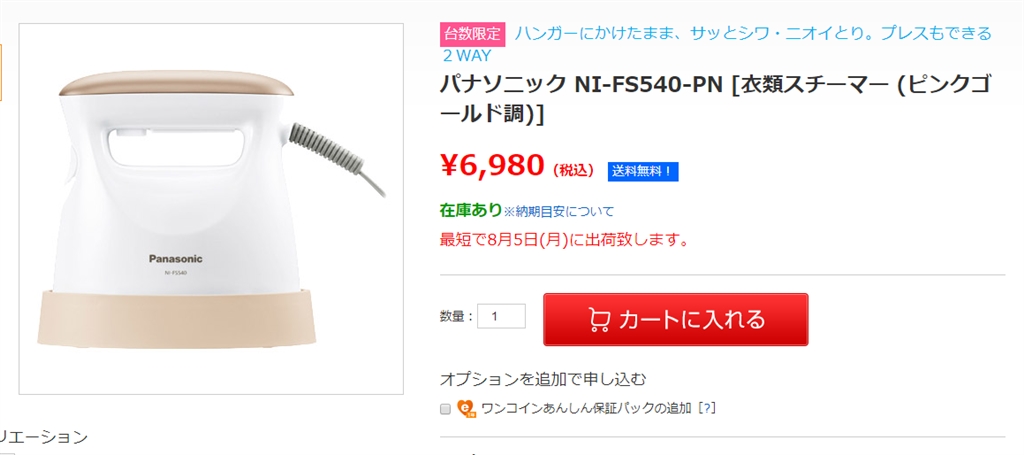Click the ワンコインあんしん保証パックの追加 label

[586, 408]
